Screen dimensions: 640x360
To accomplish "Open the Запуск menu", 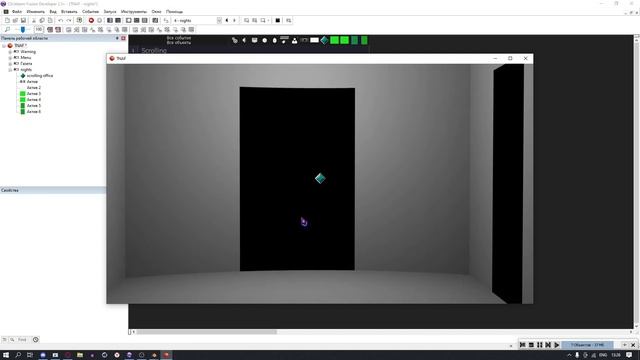I will point(110,12).
